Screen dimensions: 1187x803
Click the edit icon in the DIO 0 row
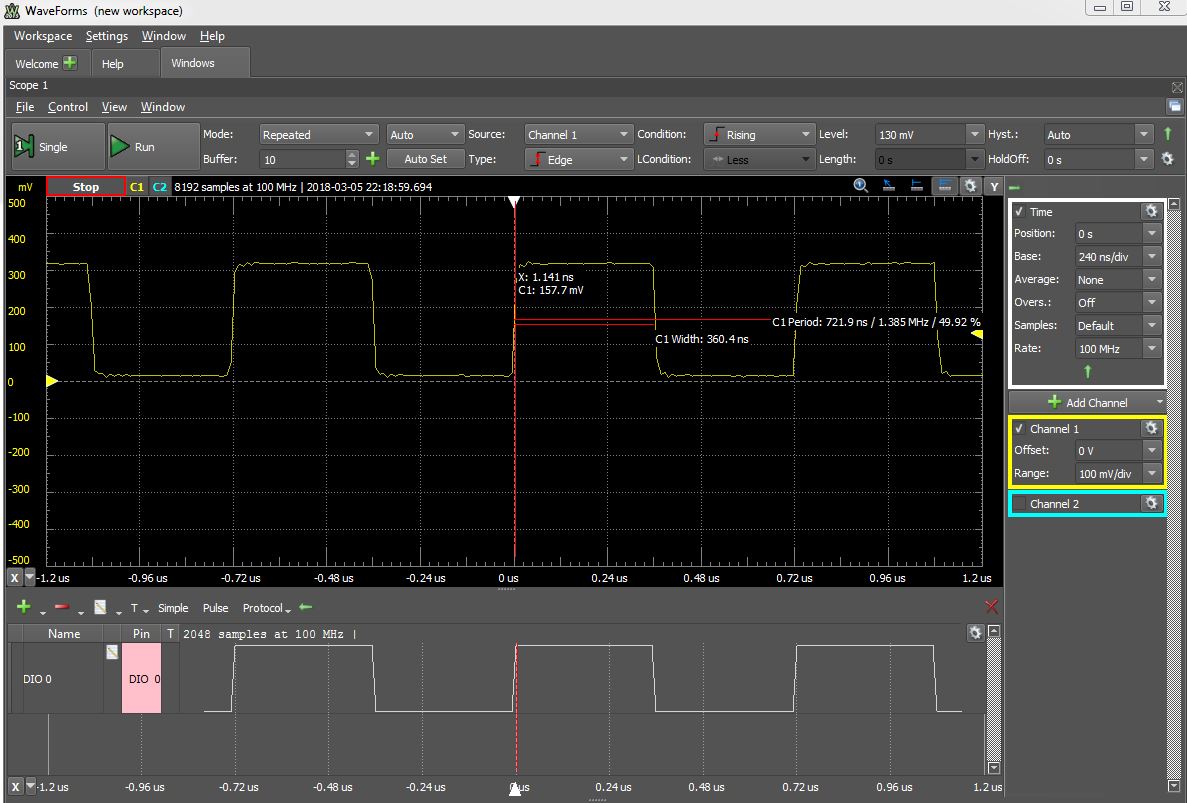pos(112,652)
